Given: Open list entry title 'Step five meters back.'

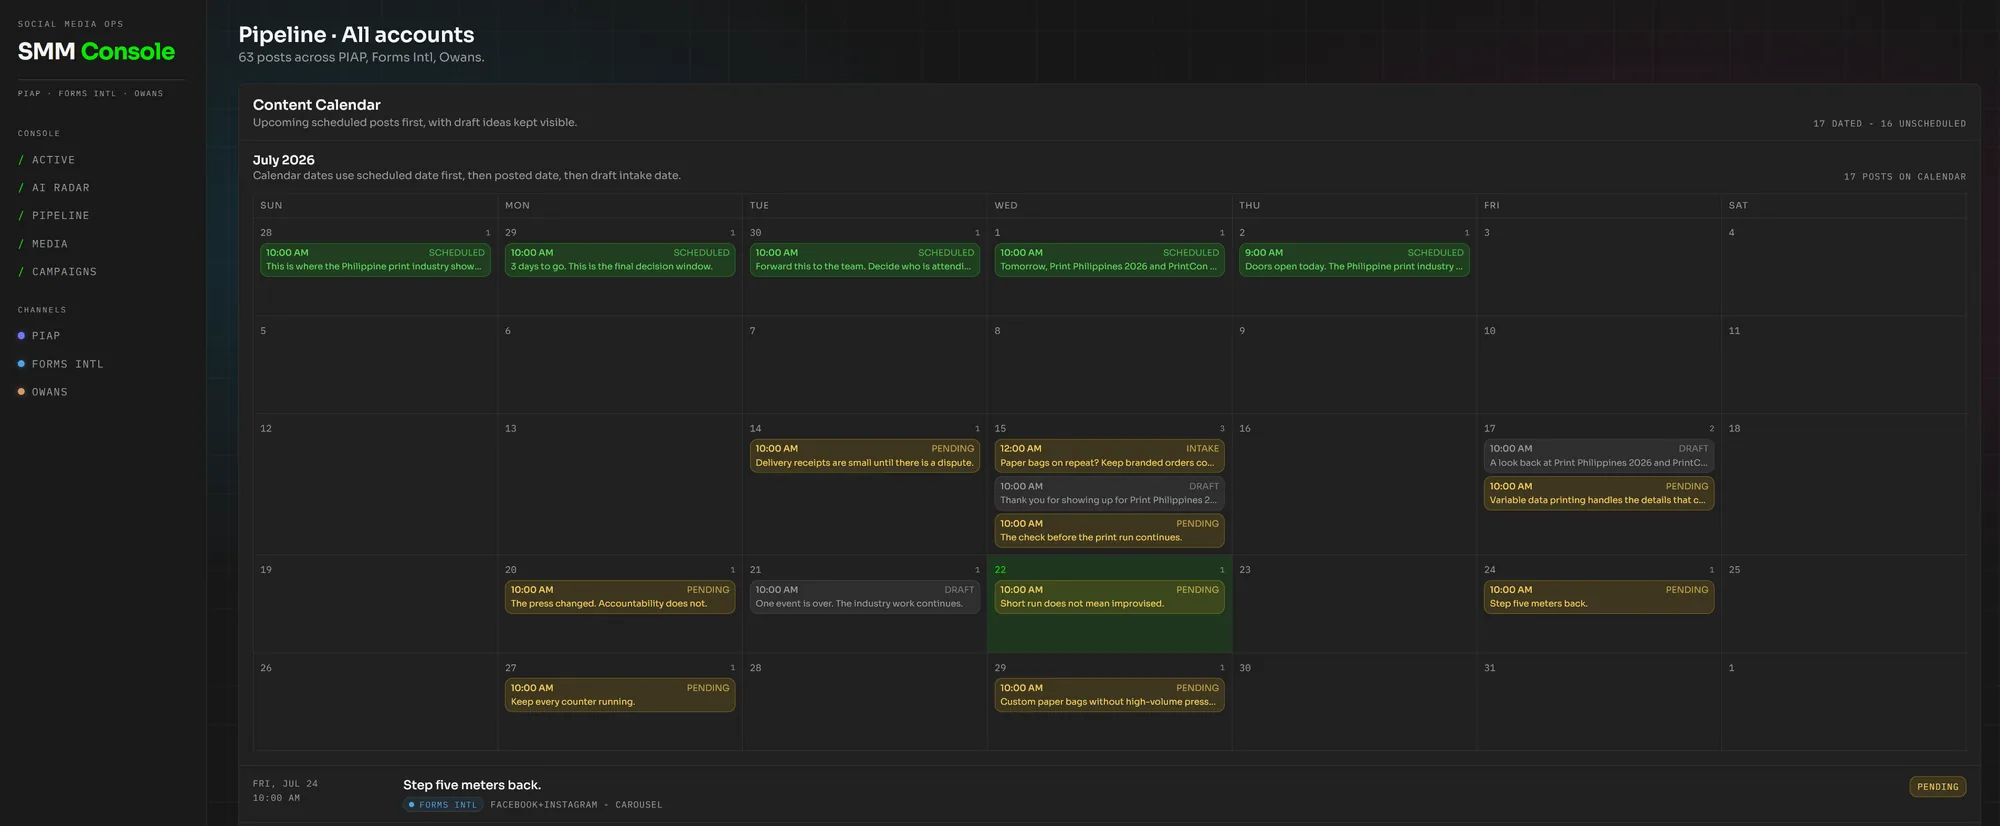Looking at the screenshot, I should (x=472, y=785).
